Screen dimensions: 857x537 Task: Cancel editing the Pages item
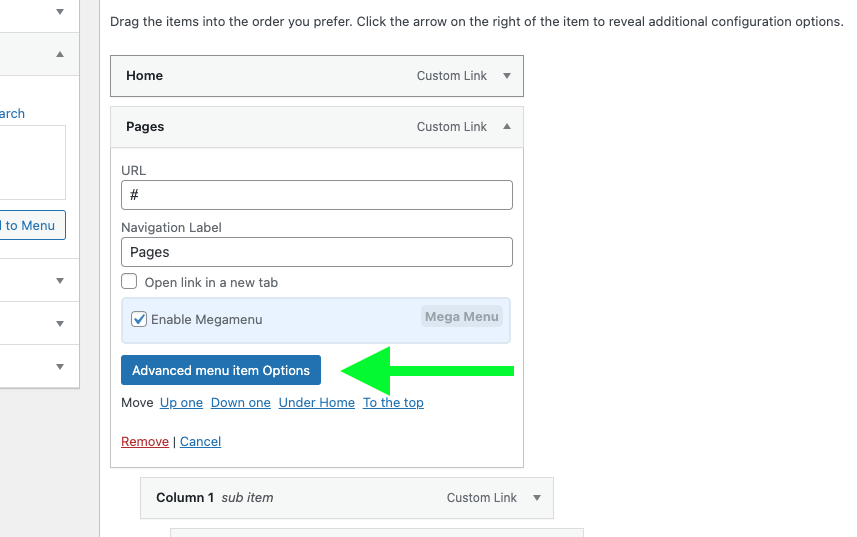coord(200,441)
